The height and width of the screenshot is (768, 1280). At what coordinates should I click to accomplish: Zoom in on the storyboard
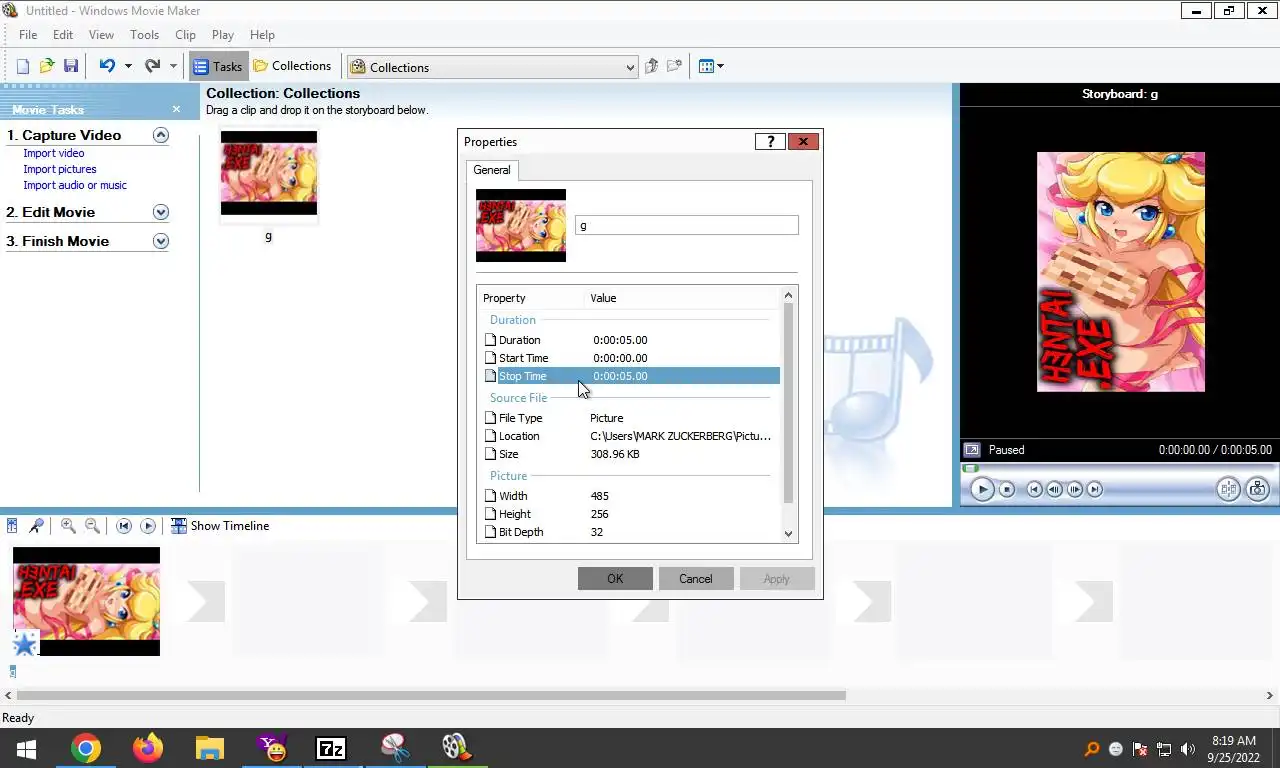point(68,525)
